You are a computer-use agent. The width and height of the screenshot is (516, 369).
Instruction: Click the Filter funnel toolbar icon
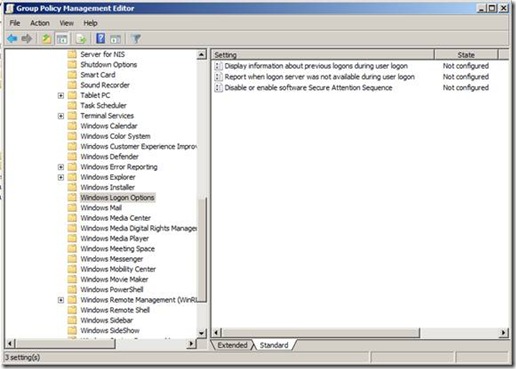(x=136, y=39)
